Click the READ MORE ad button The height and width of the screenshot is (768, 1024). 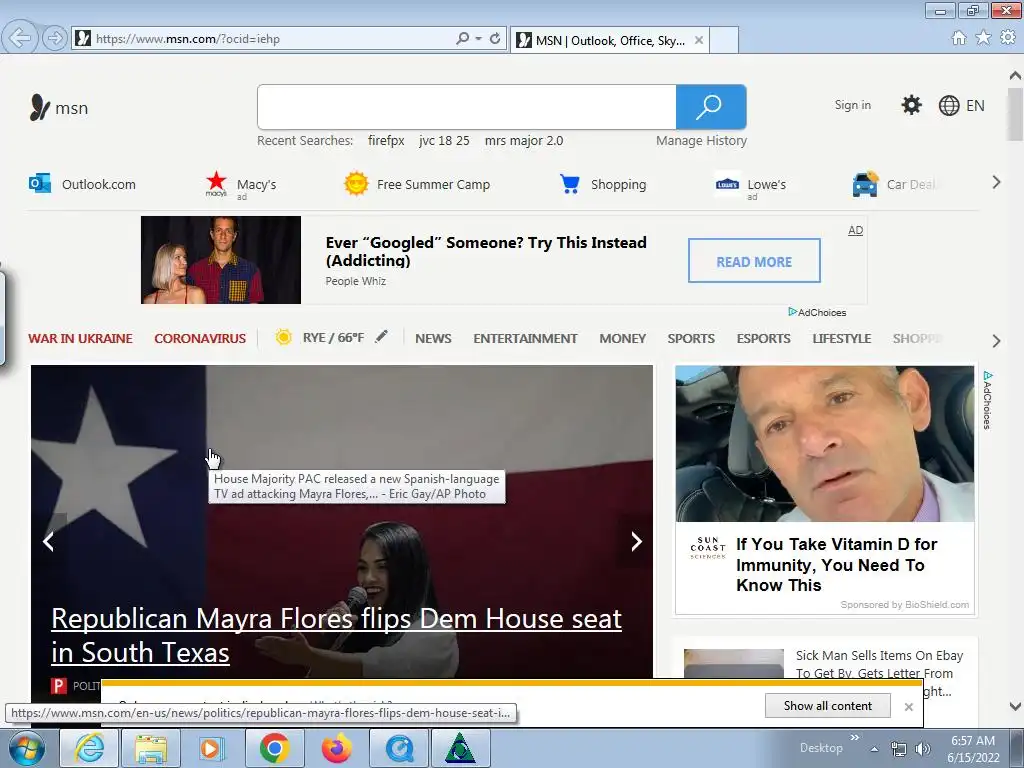(x=754, y=261)
